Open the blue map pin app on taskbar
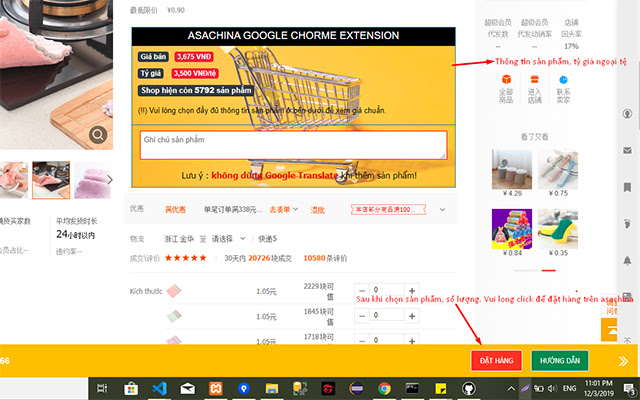 [x=244, y=388]
